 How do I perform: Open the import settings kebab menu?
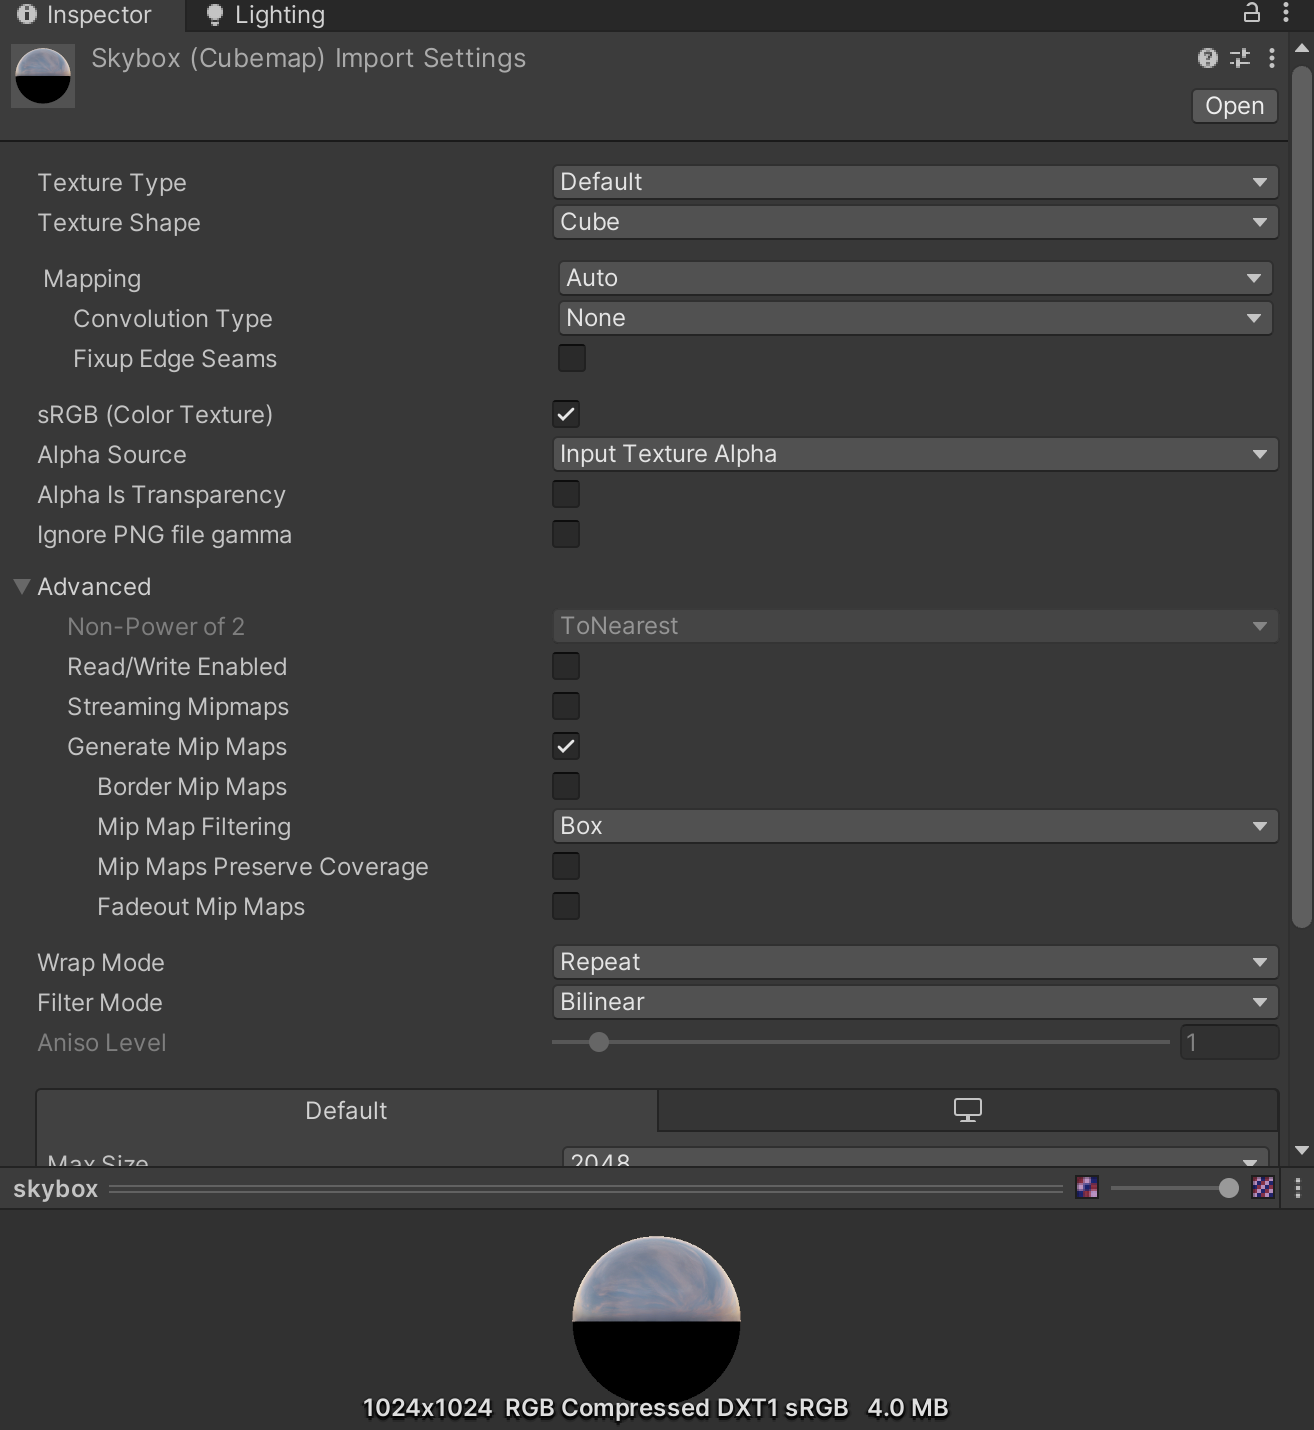(x=1272, y=58)
